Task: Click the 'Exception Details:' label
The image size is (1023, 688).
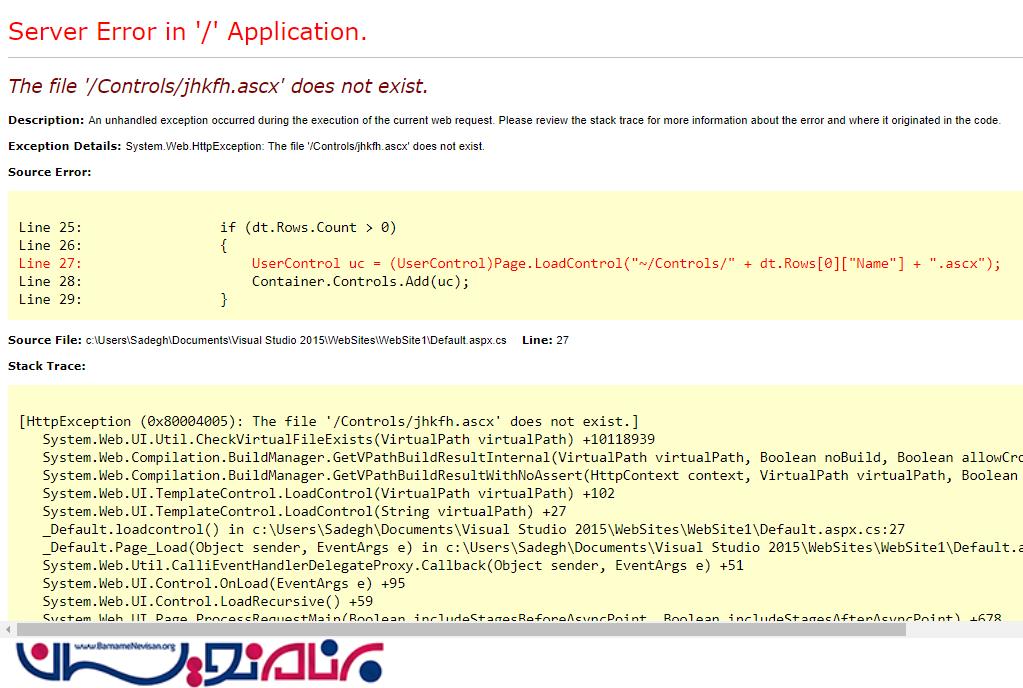Action: click(x=64, y=146)
